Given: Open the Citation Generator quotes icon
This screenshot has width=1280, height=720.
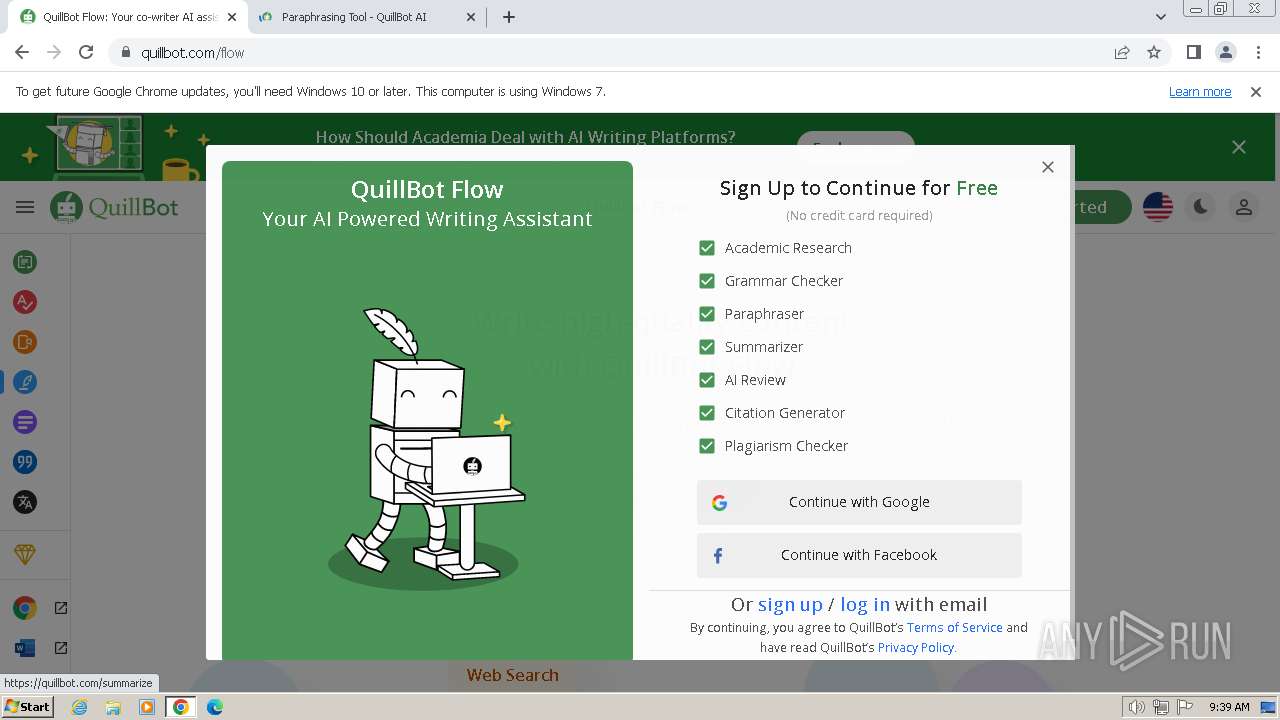Looking at the screenshot, I should (x=25, y=462).
